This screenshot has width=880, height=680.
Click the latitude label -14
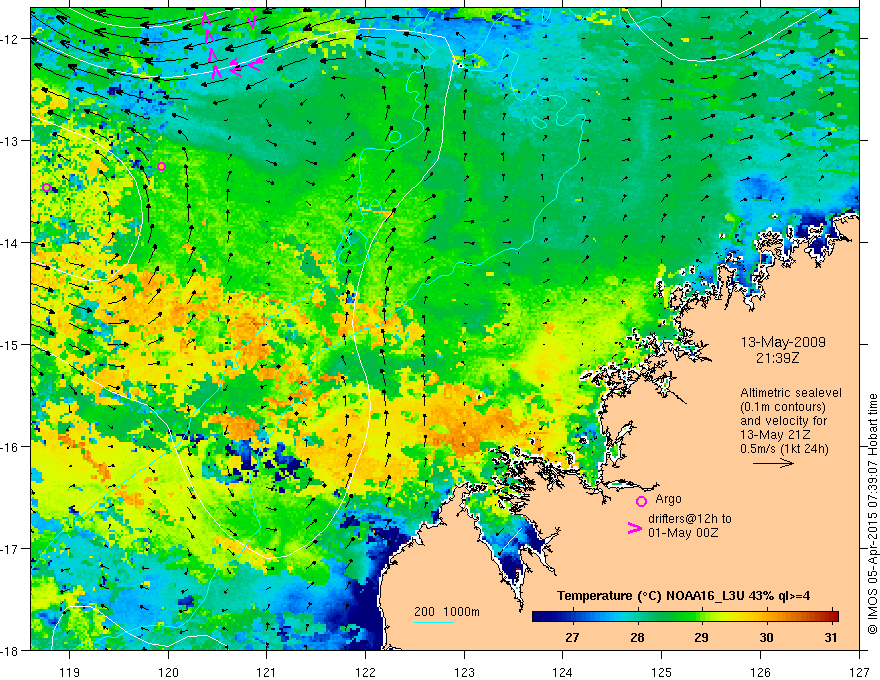[x=11, y=243]
